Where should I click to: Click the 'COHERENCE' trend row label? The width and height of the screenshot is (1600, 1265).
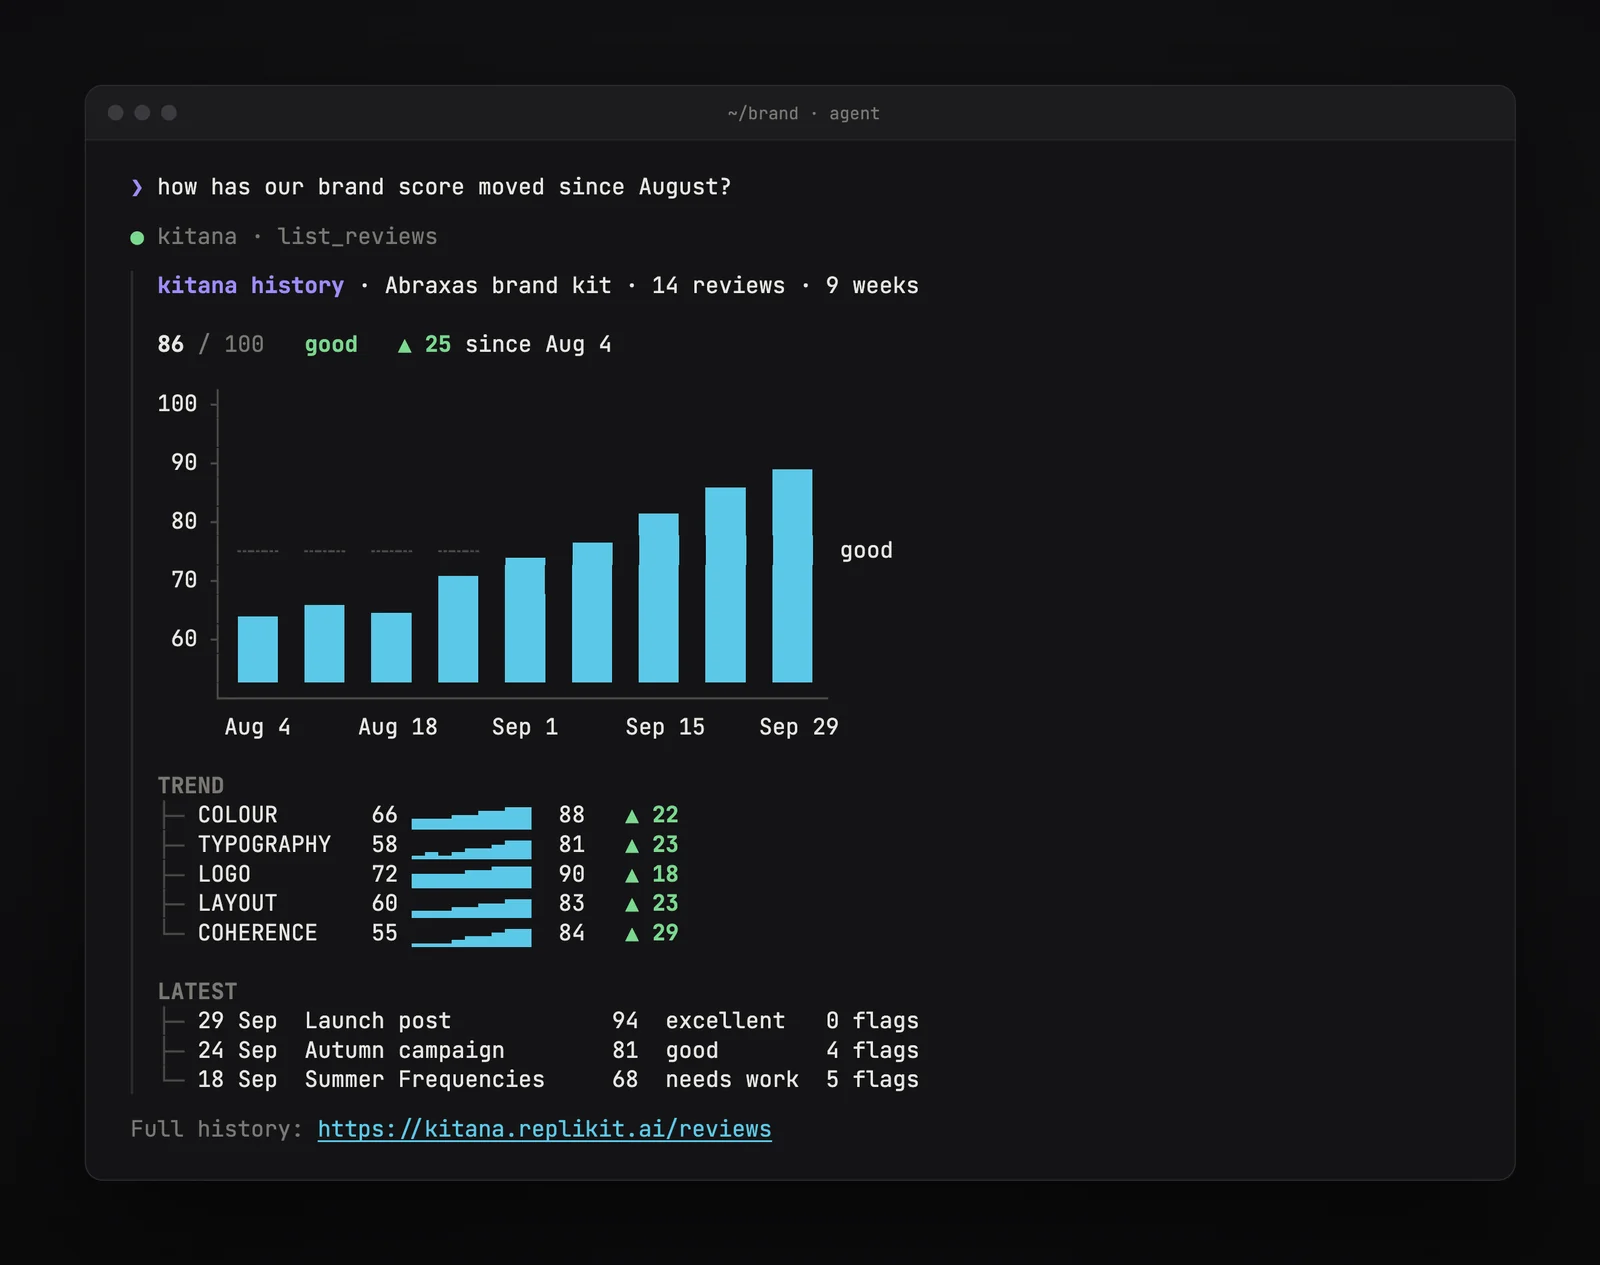[x=257, y=933]
